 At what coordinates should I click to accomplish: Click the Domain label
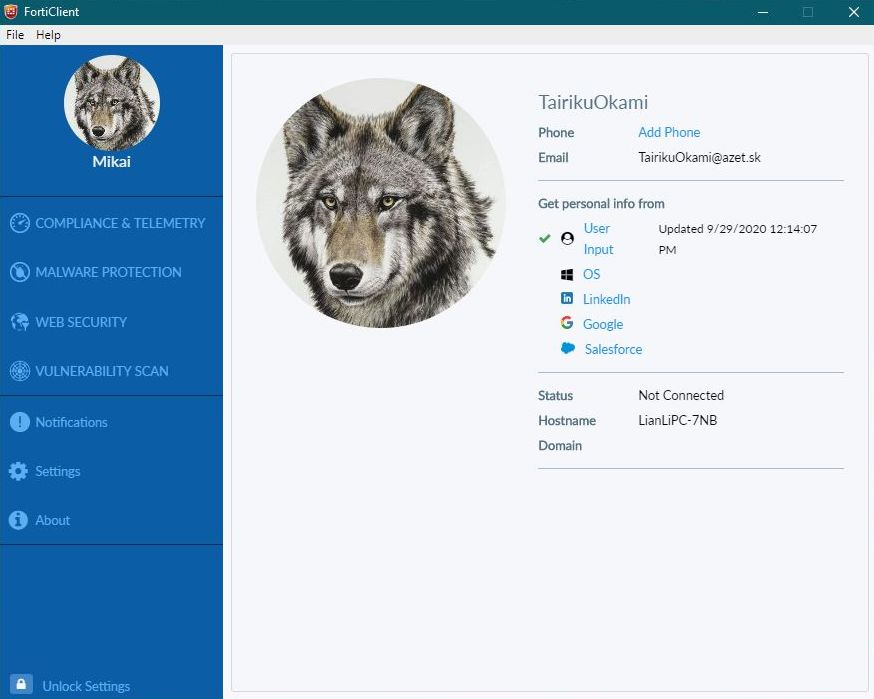pos(560,445)
